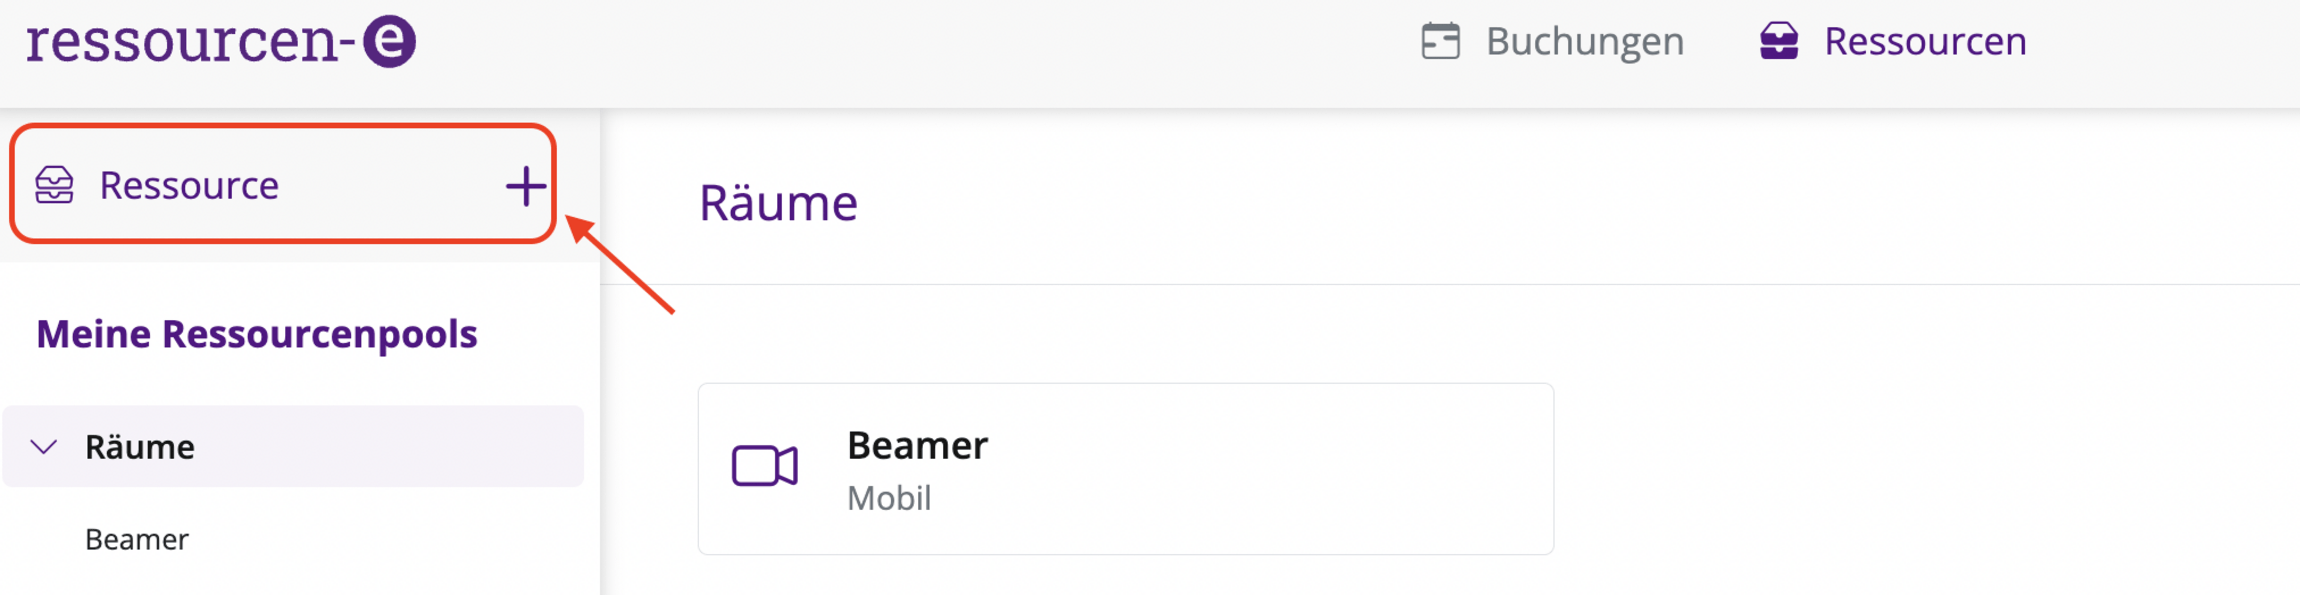The width and height of the screenshot is (2300, 595).
Task: Click the Mobil subtitle on the Beamer card
Action: click(x=888, y=497)
